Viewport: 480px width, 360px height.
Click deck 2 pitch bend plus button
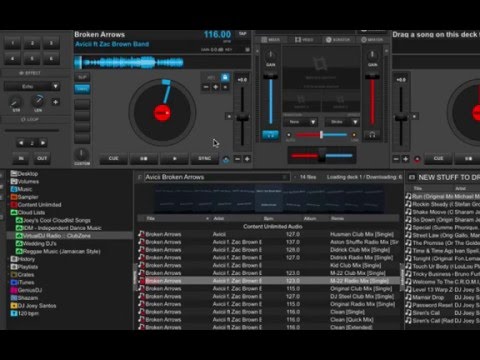[x=406, y=159]
